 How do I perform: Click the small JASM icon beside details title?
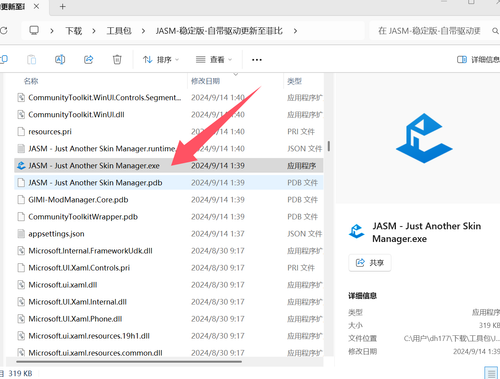(357, 232)
